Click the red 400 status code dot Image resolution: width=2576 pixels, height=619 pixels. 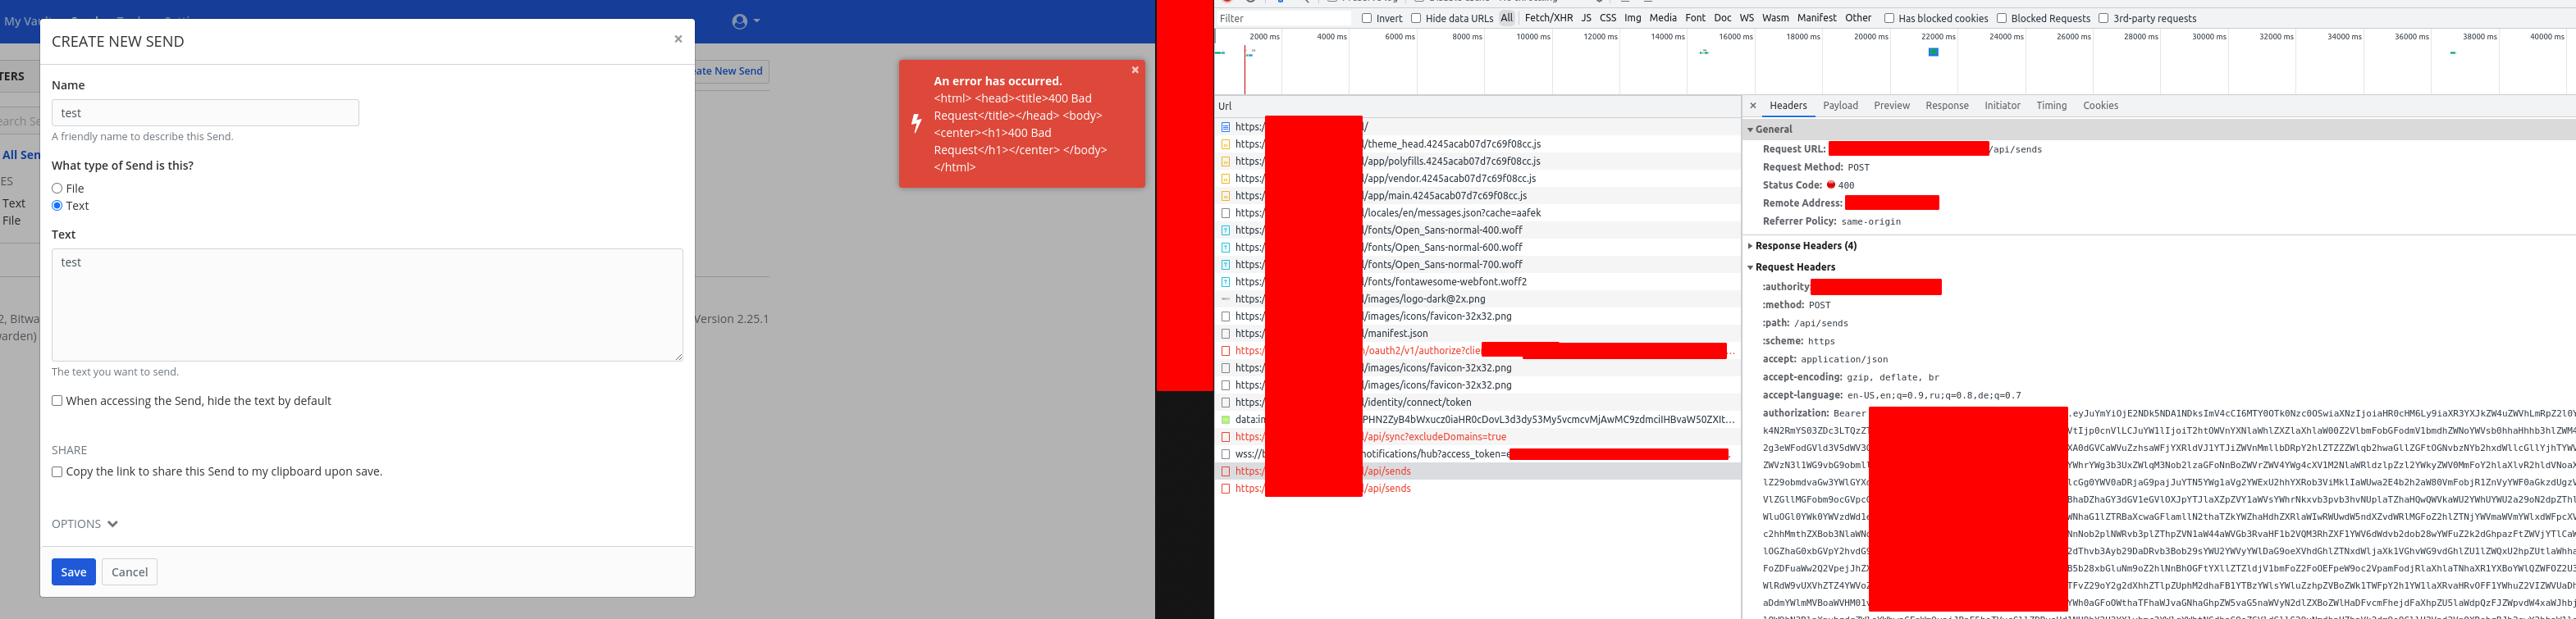(1831, 185)
